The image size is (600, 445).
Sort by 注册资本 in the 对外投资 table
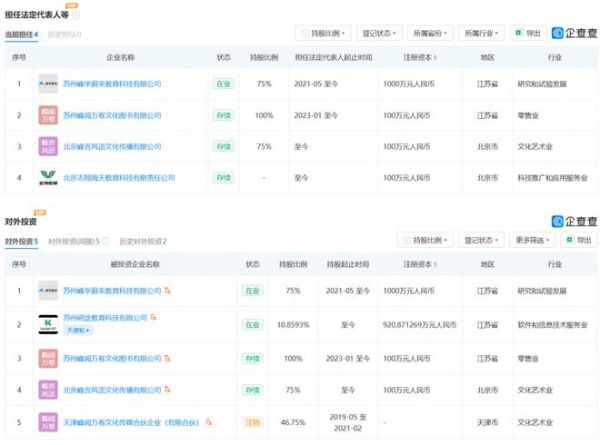pyautogui.click(x=420, y=265)
